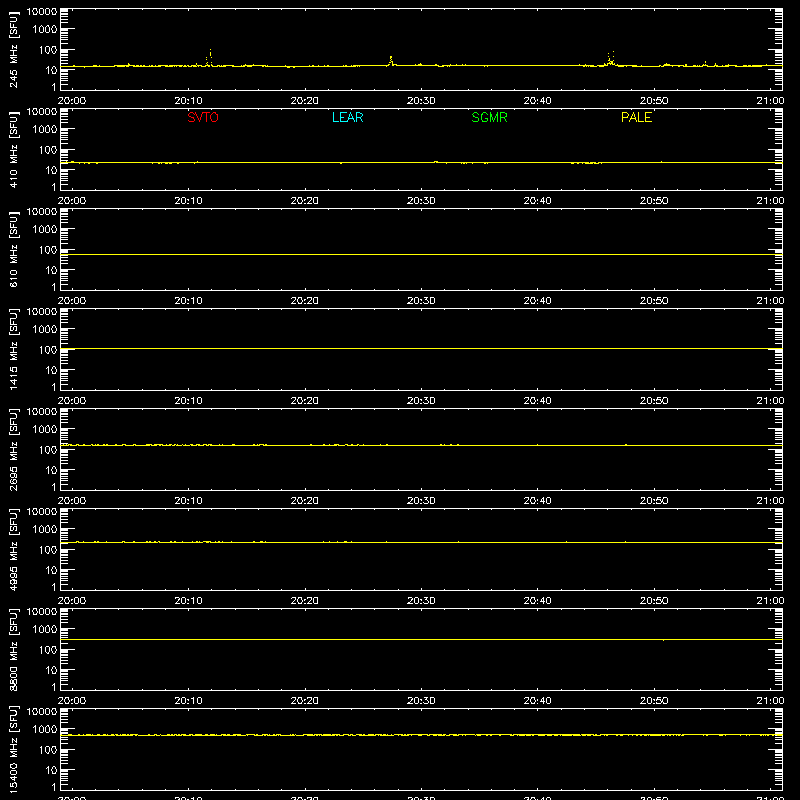Click the 245 MHz burst spike near 20:12

point(209,58)
